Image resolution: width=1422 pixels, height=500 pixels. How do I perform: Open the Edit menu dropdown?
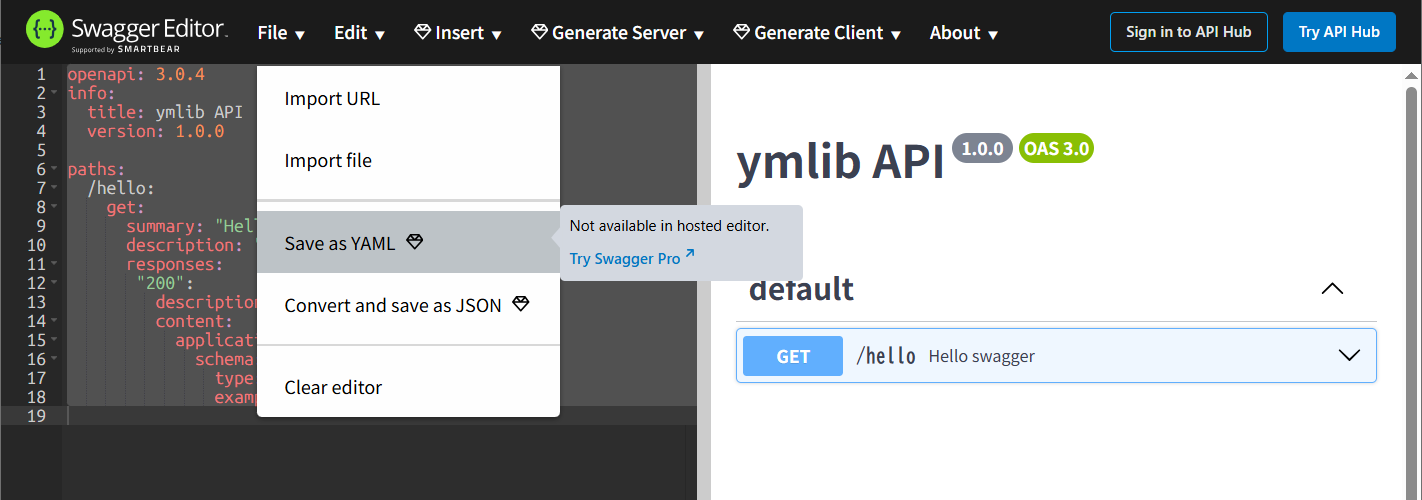(x=359, y=33)
